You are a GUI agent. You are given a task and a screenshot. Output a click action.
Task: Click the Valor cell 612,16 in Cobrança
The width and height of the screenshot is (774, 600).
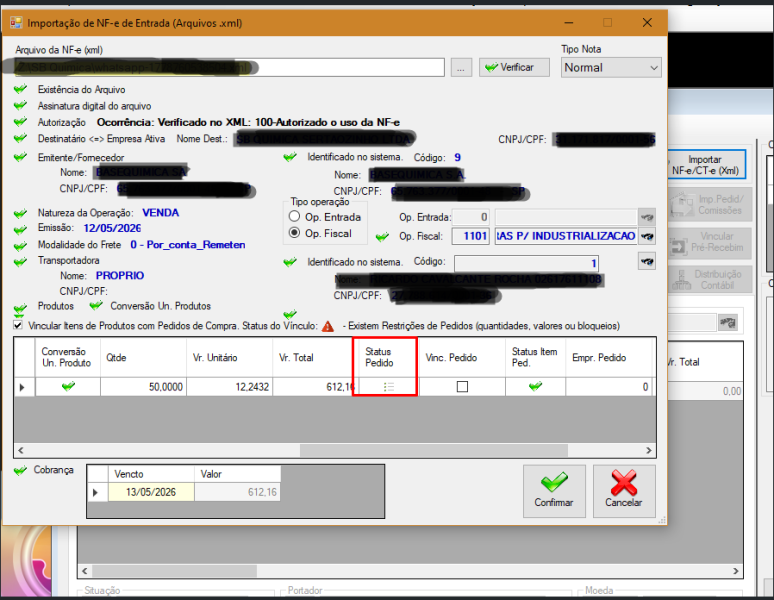point(237,492)
